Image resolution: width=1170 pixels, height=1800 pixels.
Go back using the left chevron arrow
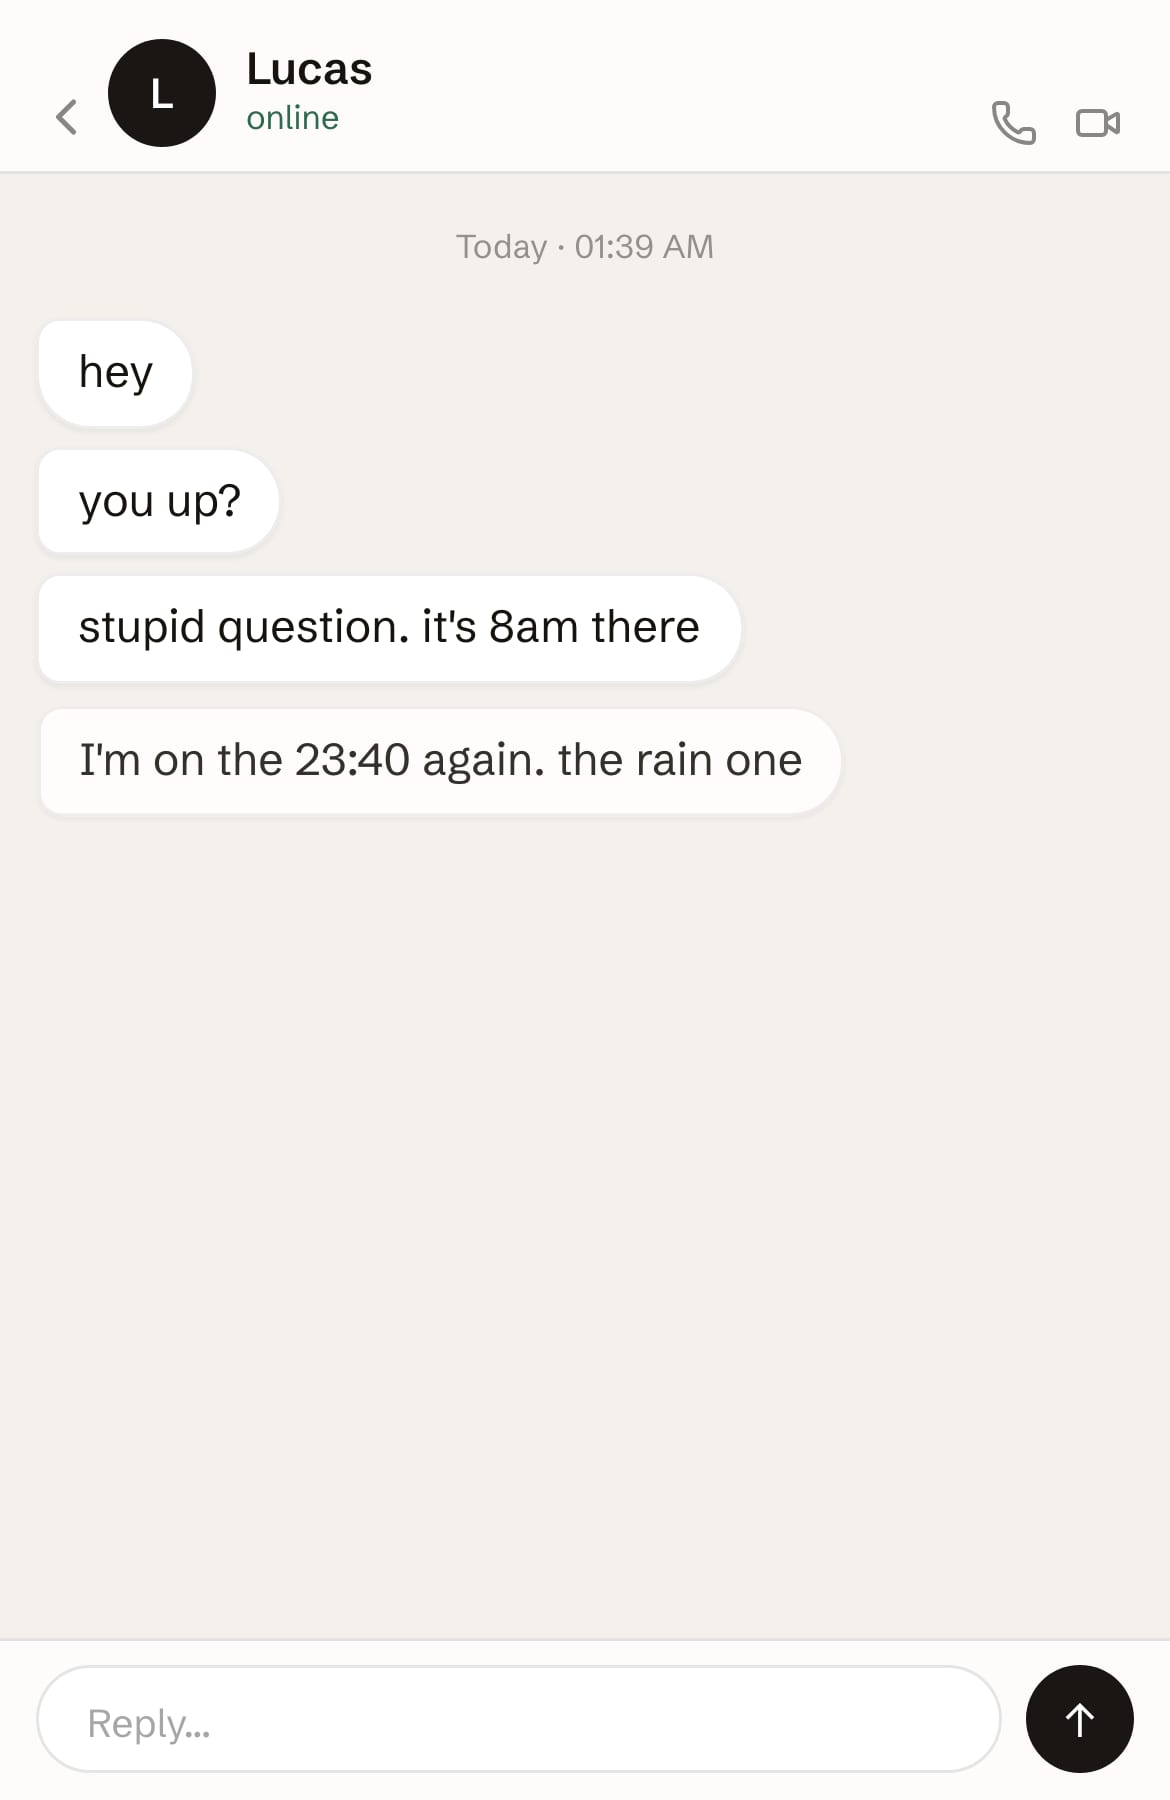tap(66, 117)
